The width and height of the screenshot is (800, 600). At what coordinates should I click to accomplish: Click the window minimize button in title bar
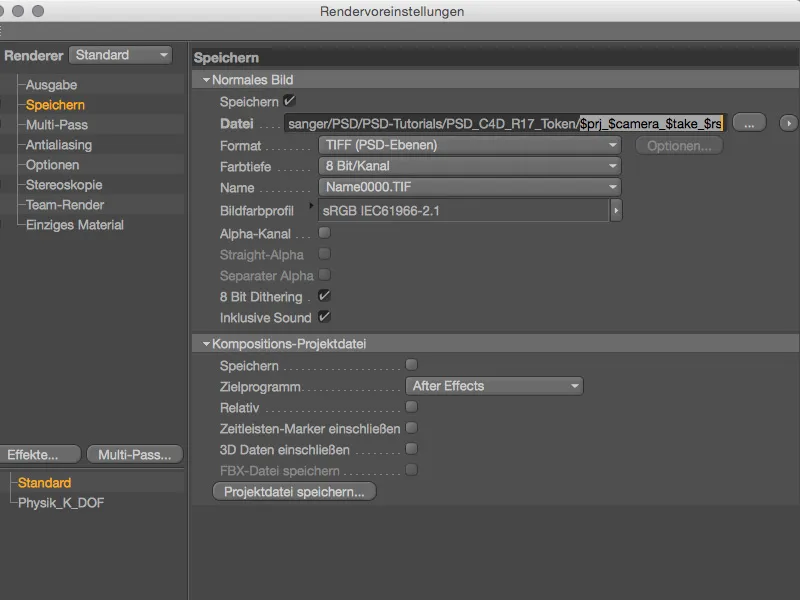[18, 11]
